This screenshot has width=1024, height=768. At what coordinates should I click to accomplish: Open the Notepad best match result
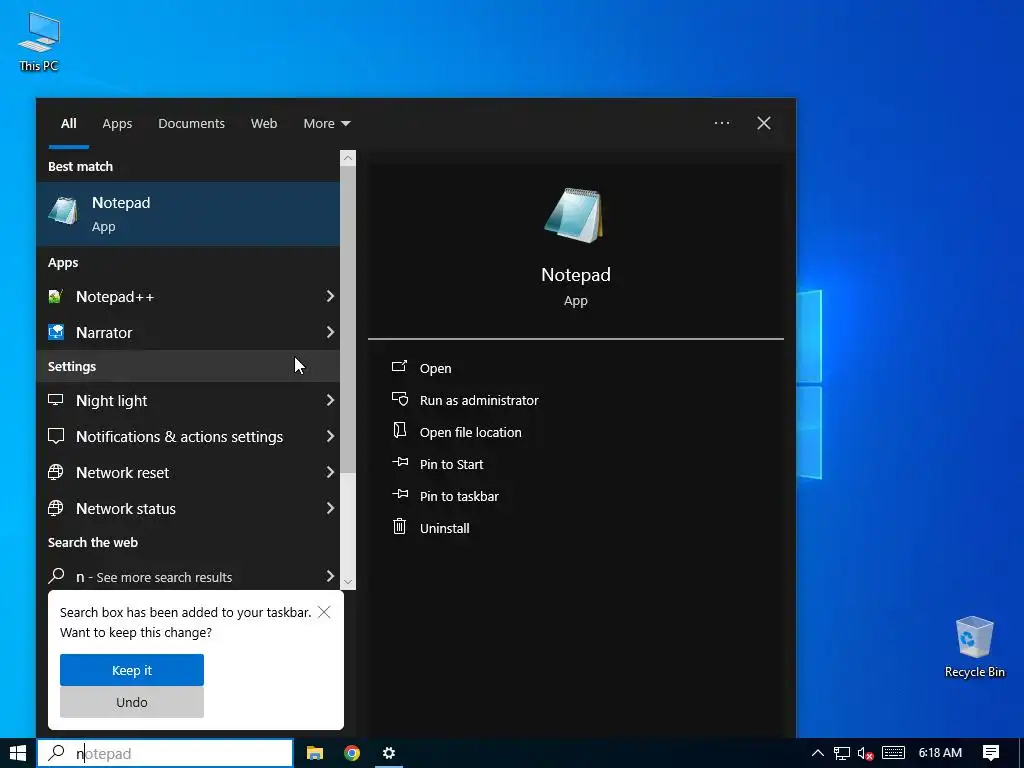pyautogui.click(x=188, y=214)
